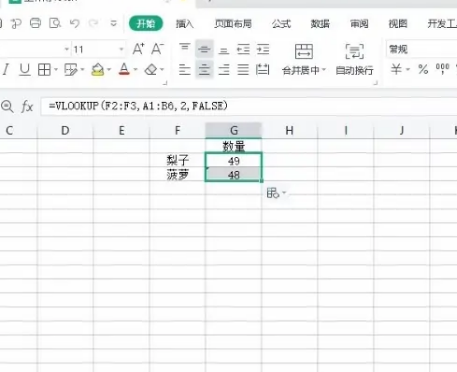Select column H header
This screenshot has width=457, height=372.
290,130
